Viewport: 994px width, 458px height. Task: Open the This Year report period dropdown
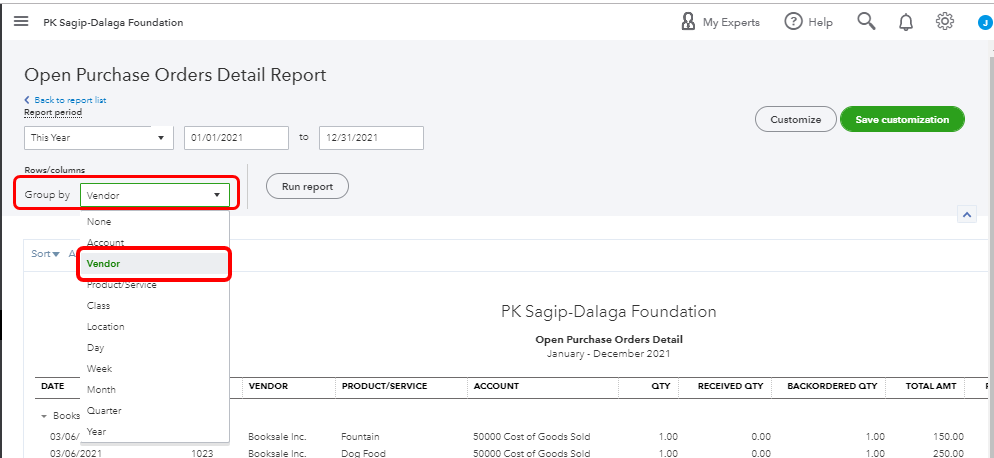coord(98,137)
